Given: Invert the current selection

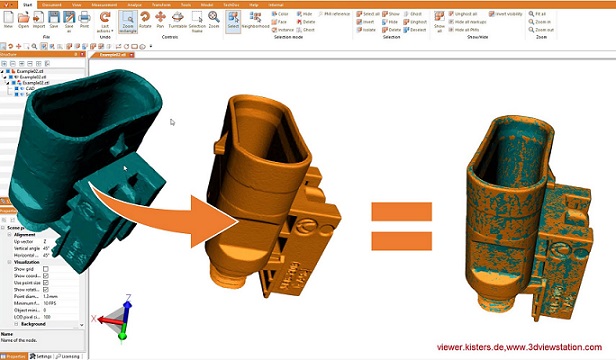Looking at the screenshot, I should click(x=365, y=22).
